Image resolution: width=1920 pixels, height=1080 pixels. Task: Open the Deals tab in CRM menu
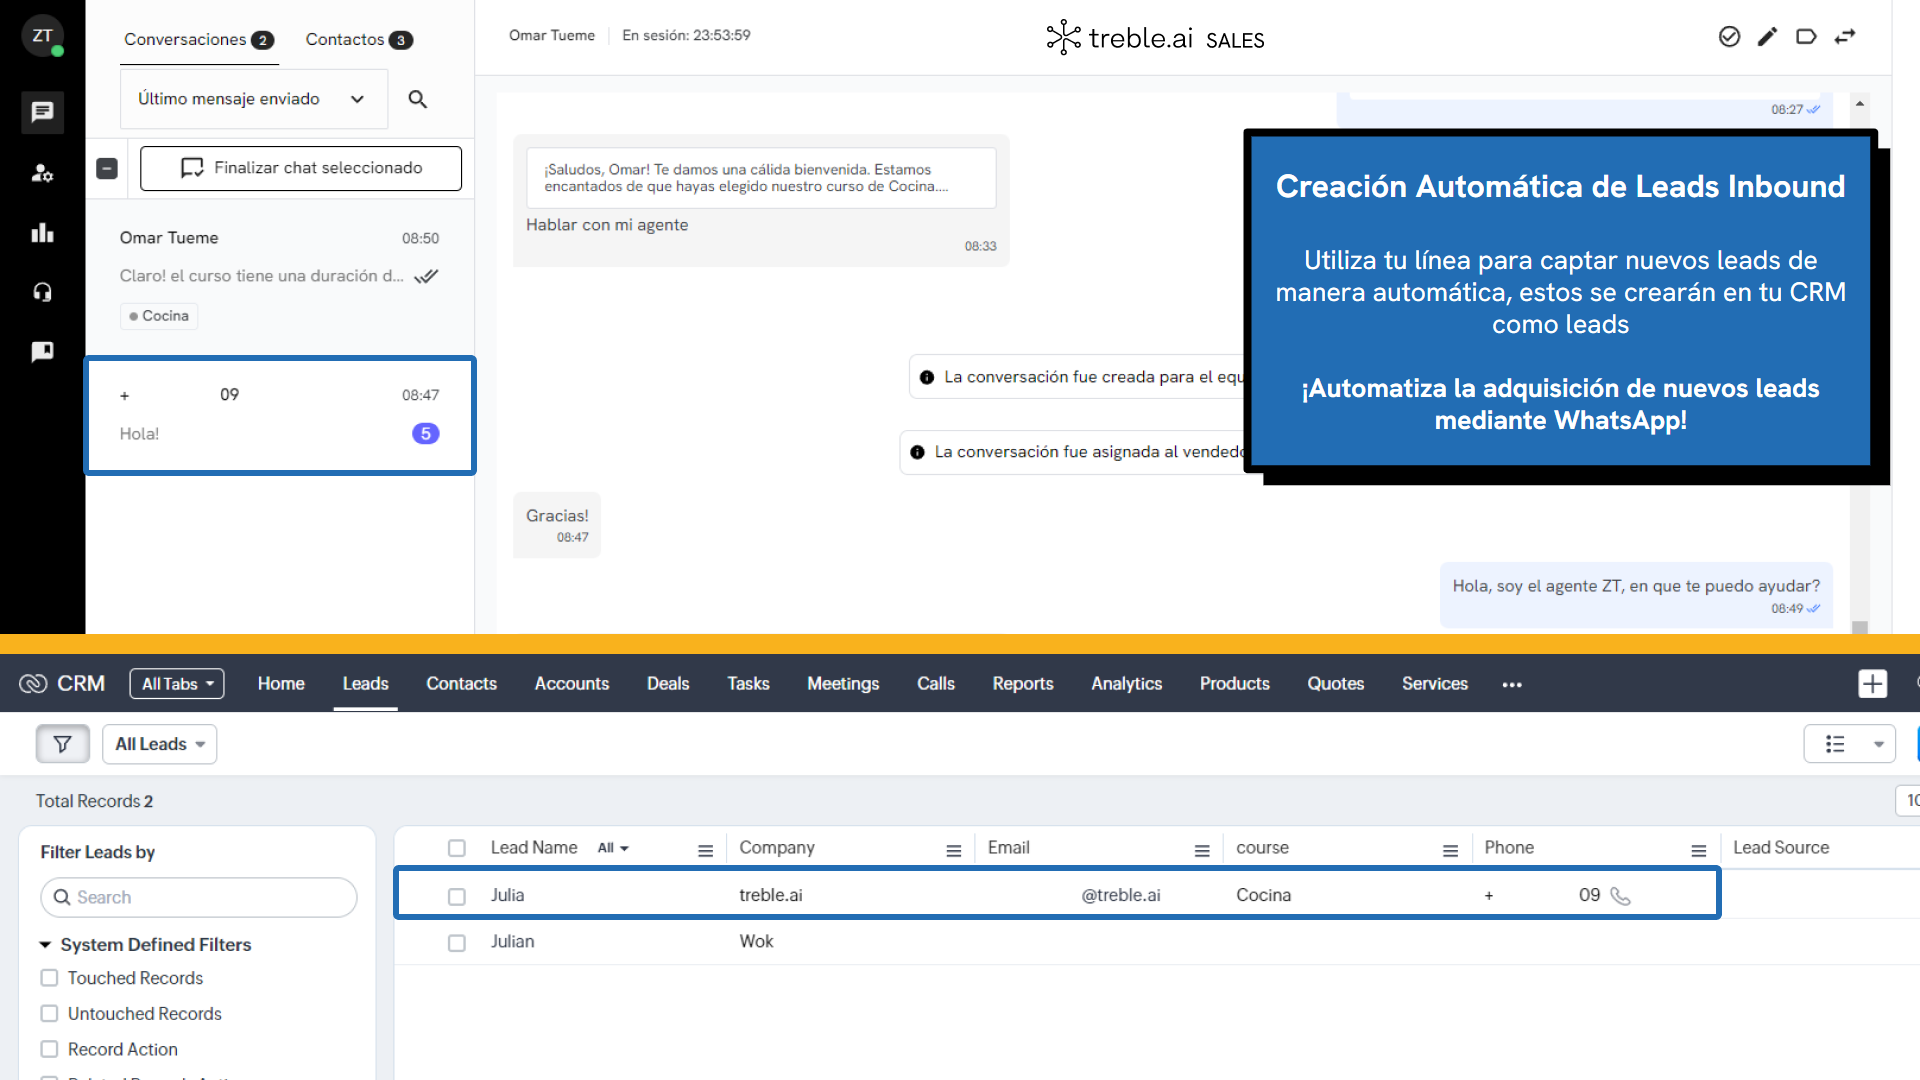click(667, 684)
